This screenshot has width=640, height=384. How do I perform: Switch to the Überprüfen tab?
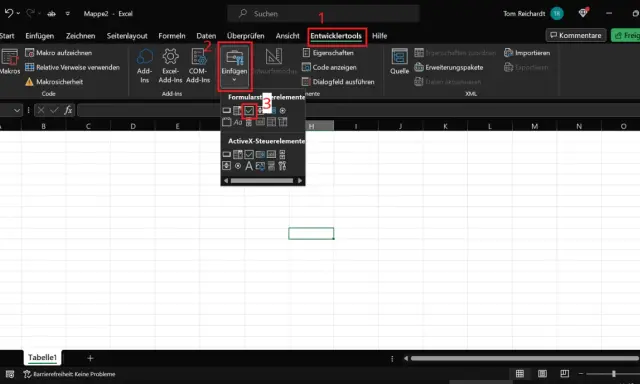(246, 36)
